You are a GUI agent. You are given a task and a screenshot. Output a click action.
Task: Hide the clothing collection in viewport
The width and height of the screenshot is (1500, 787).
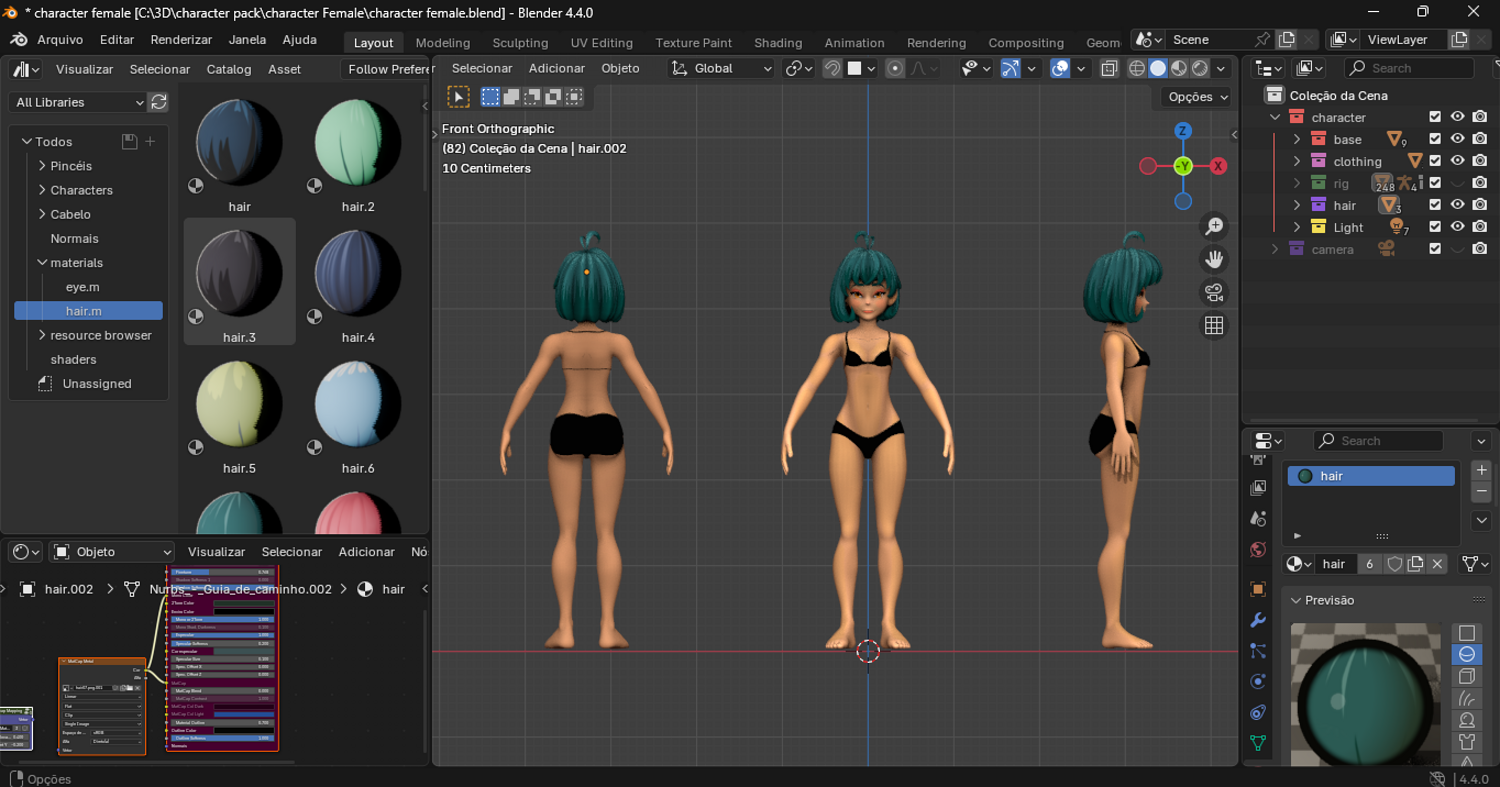(x=1457, y=161)
